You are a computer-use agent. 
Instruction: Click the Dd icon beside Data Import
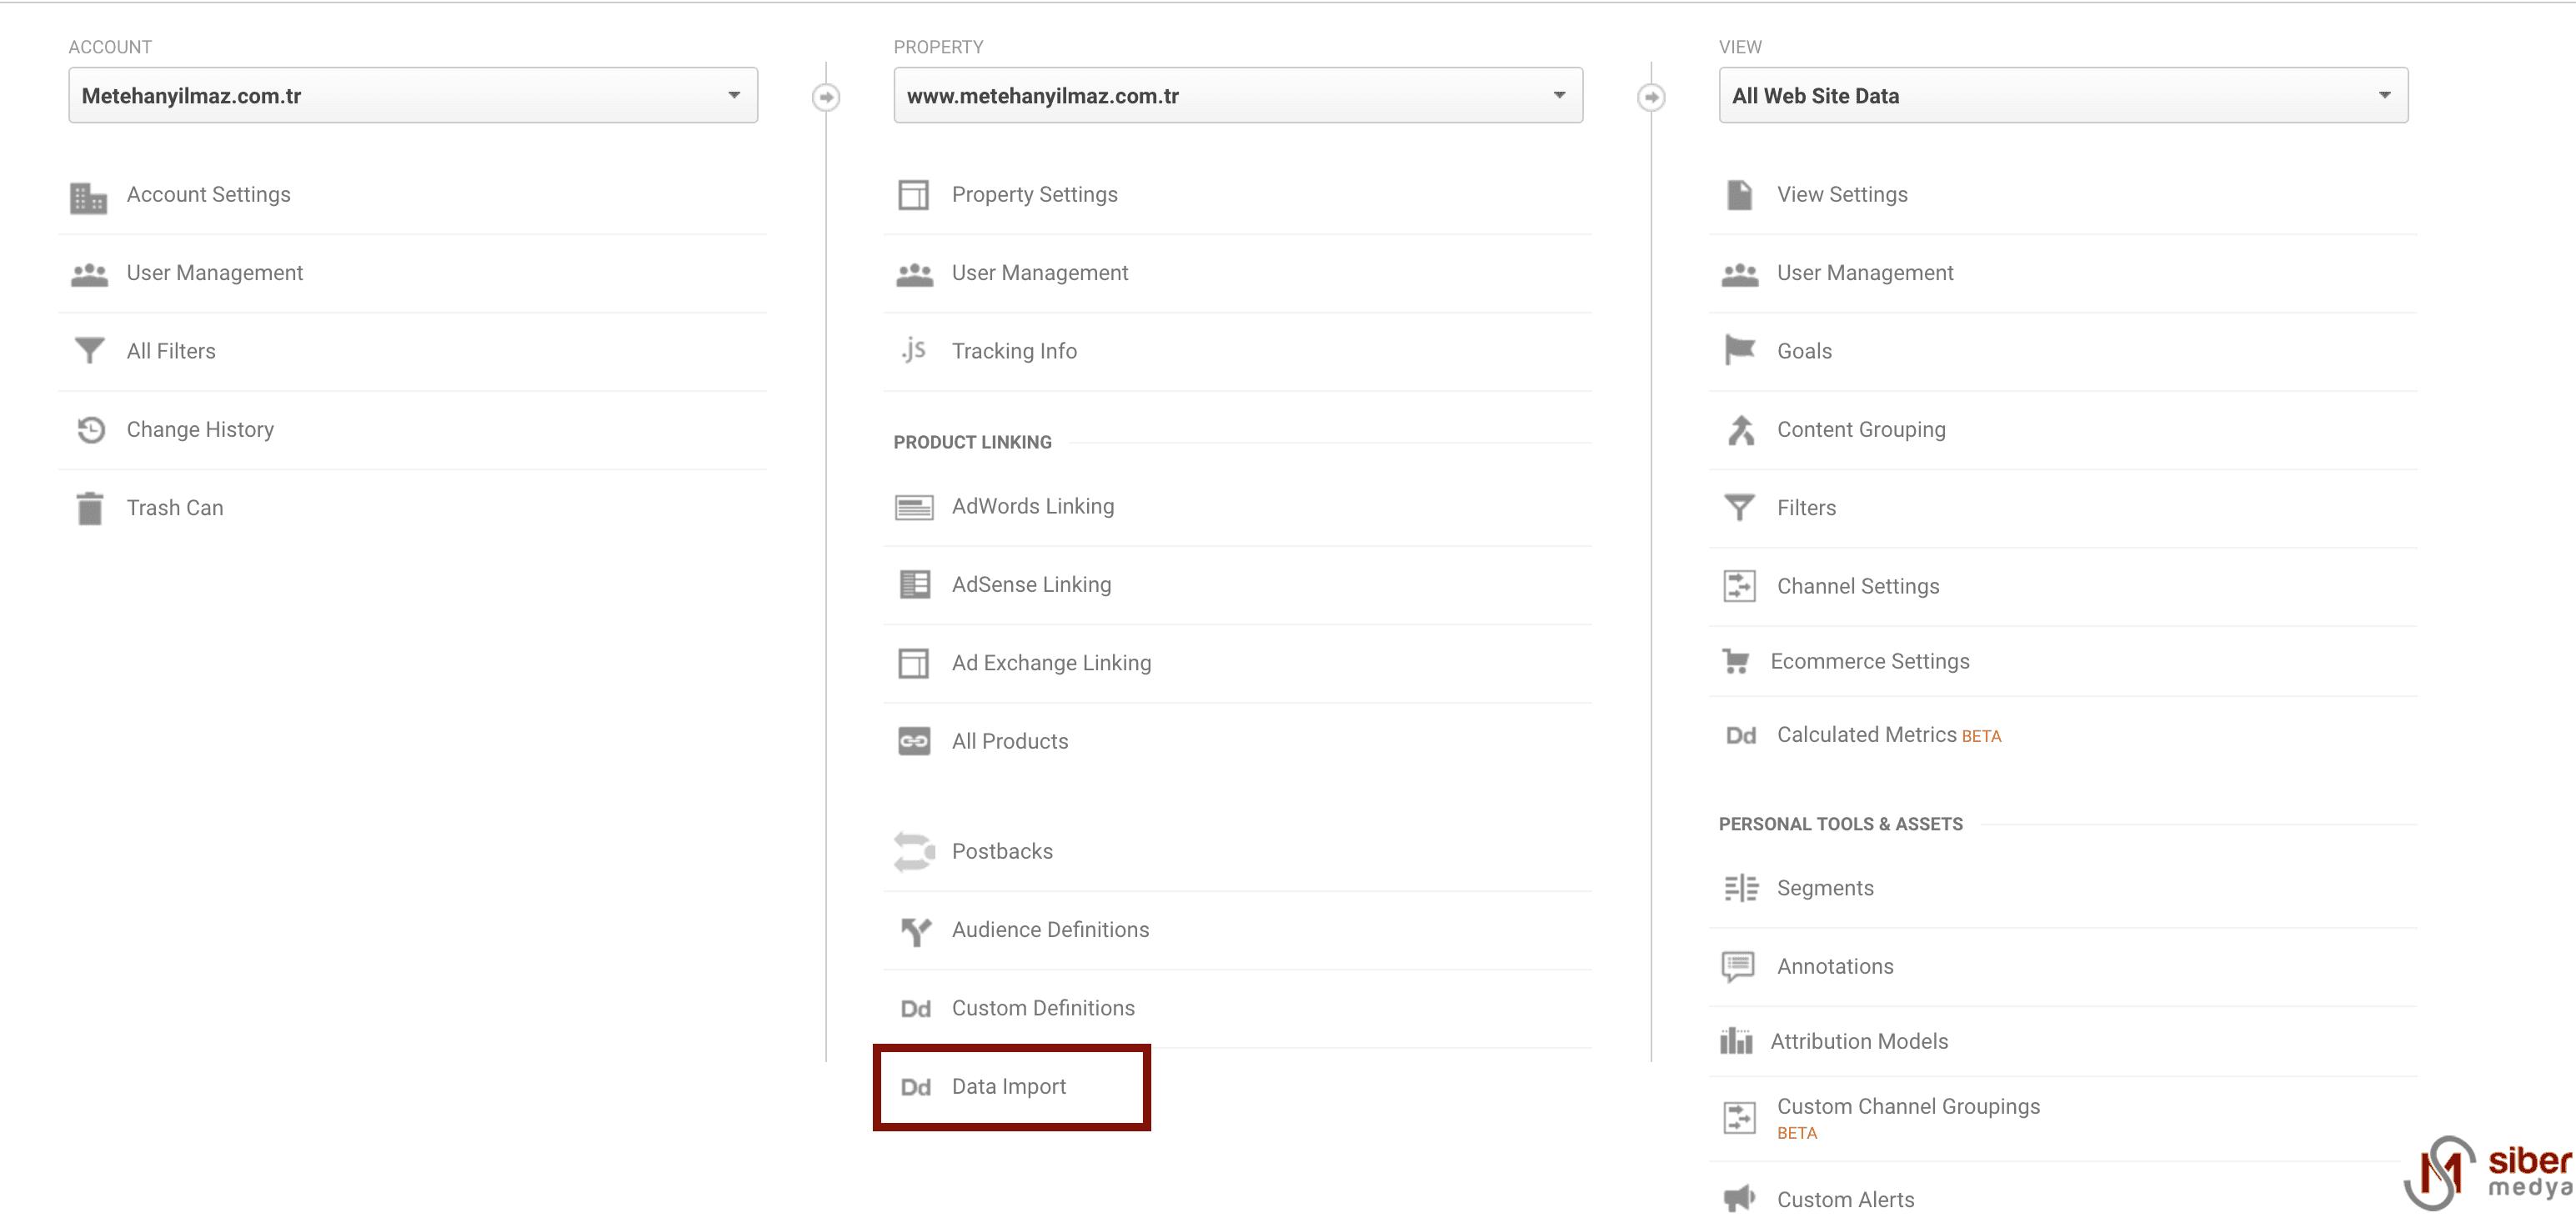915,1087
